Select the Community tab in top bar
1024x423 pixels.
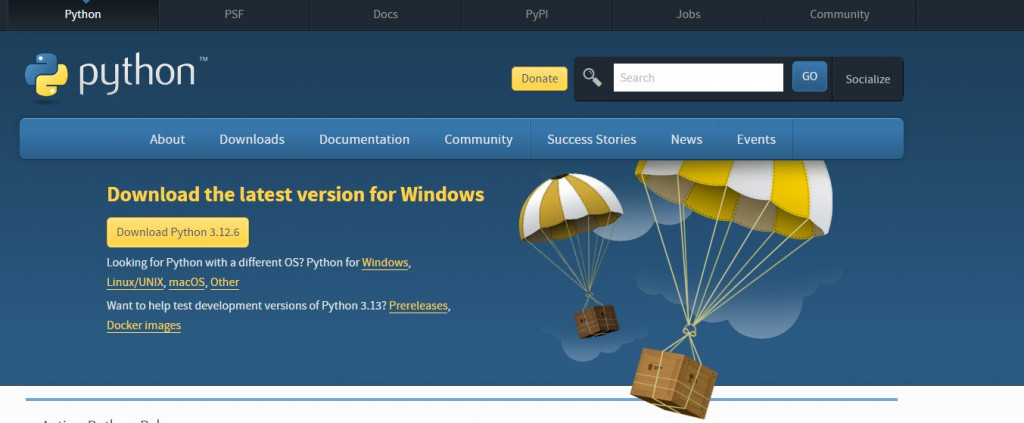839,14
